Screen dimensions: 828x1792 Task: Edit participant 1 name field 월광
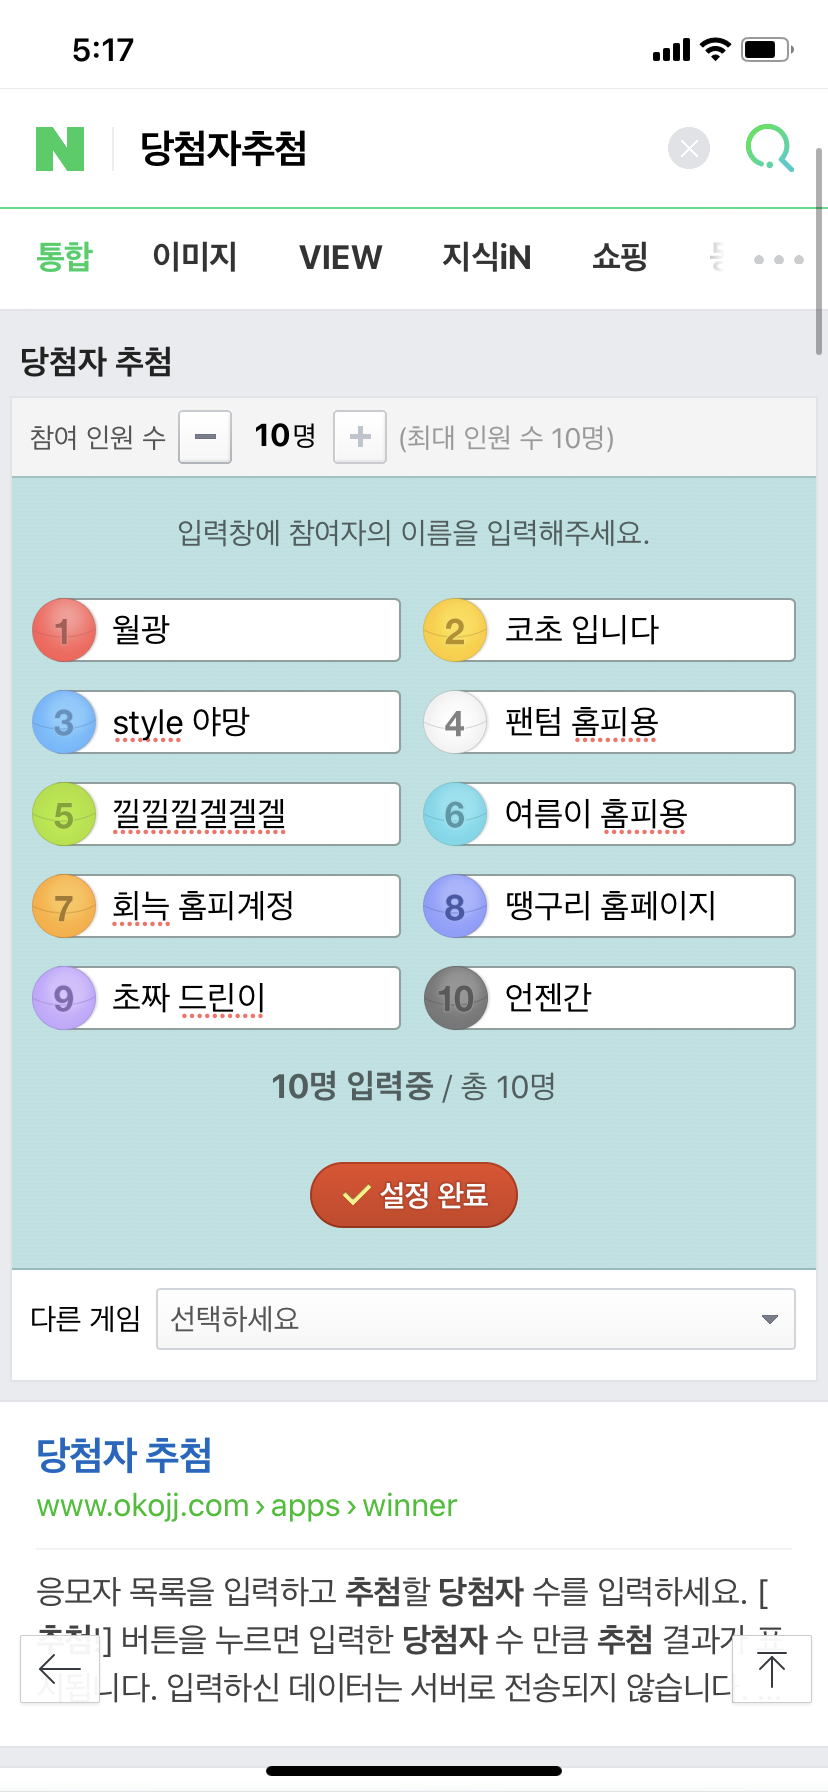tap(248, 630)
